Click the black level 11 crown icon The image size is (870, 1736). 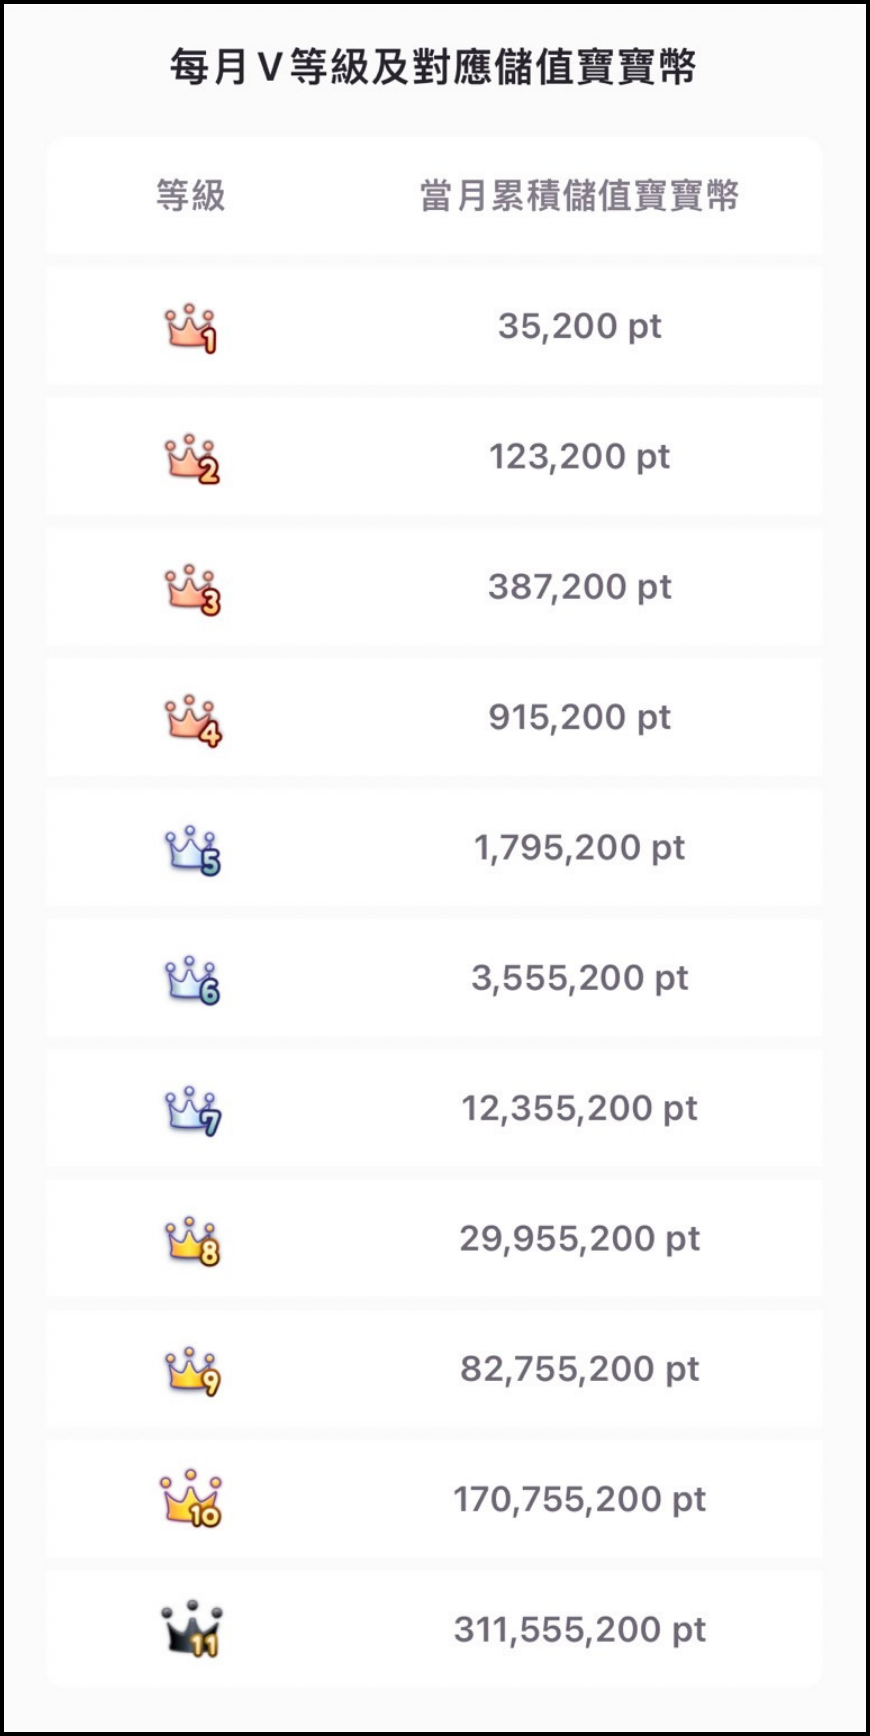point(191,1629)
